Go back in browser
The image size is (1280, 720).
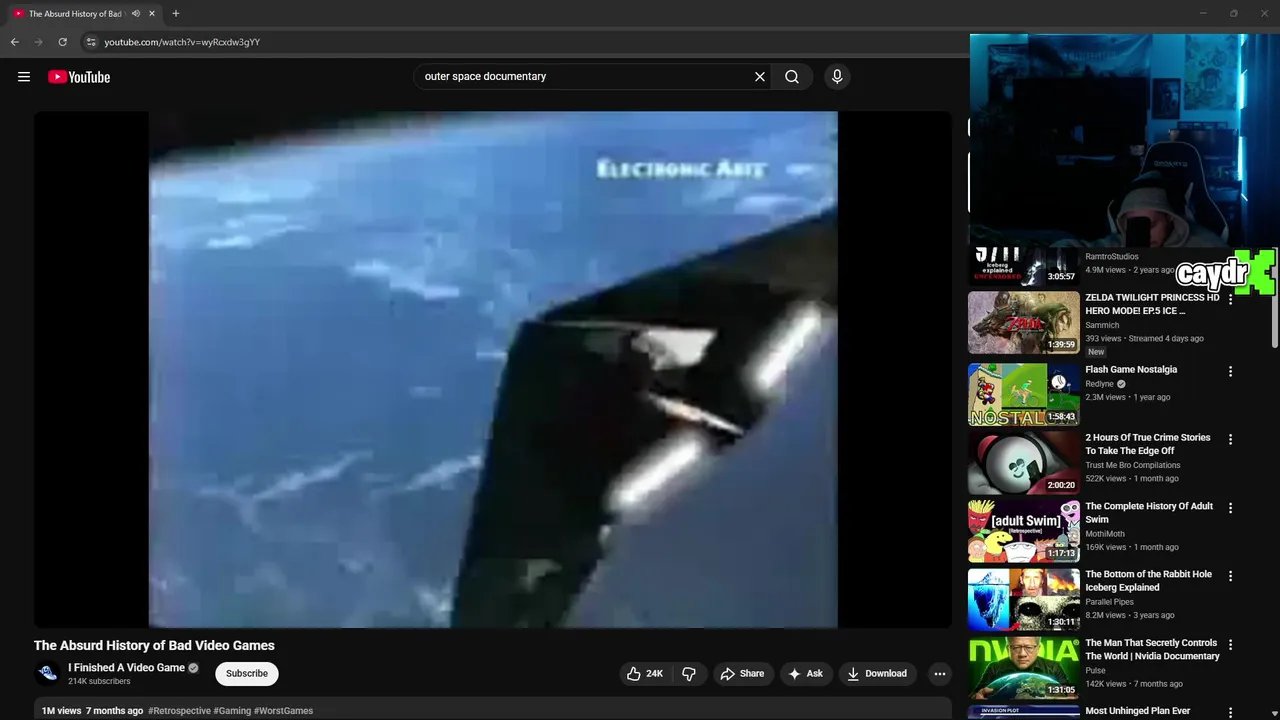pos(14,42)
